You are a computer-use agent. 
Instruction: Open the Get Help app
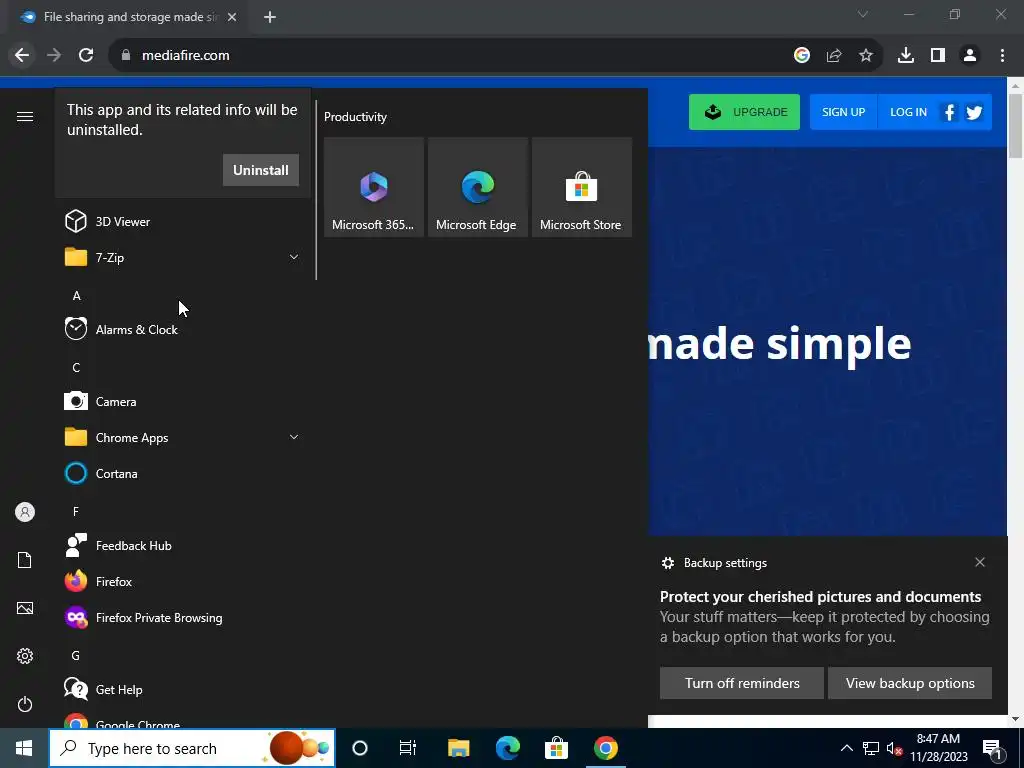[x=183, y=689]
